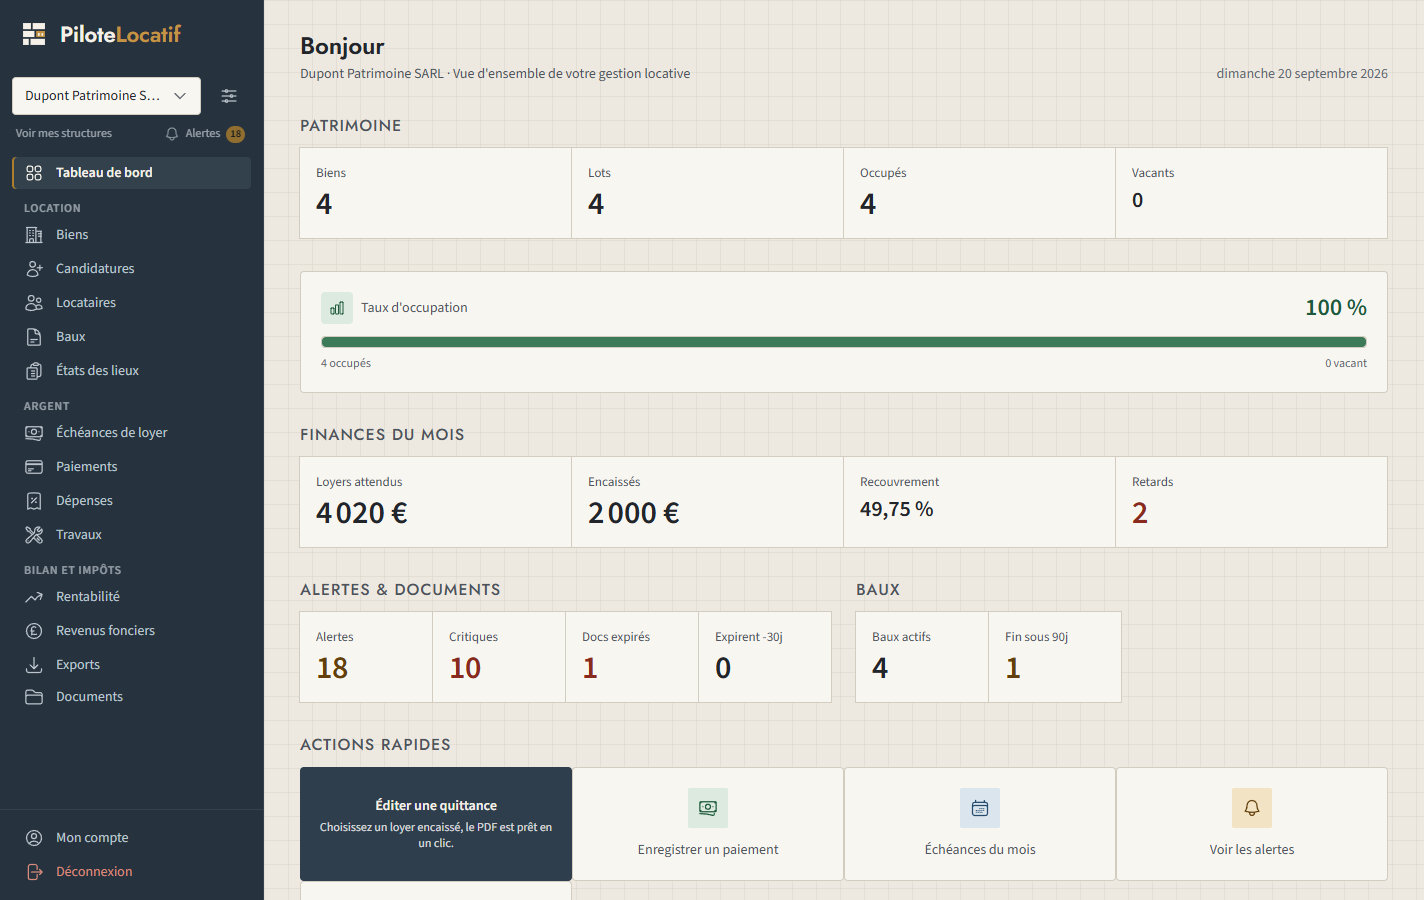Click the Enregistrer un paiement cash icon
Viewport: 1424px width, 900px height.
point(708,808)
